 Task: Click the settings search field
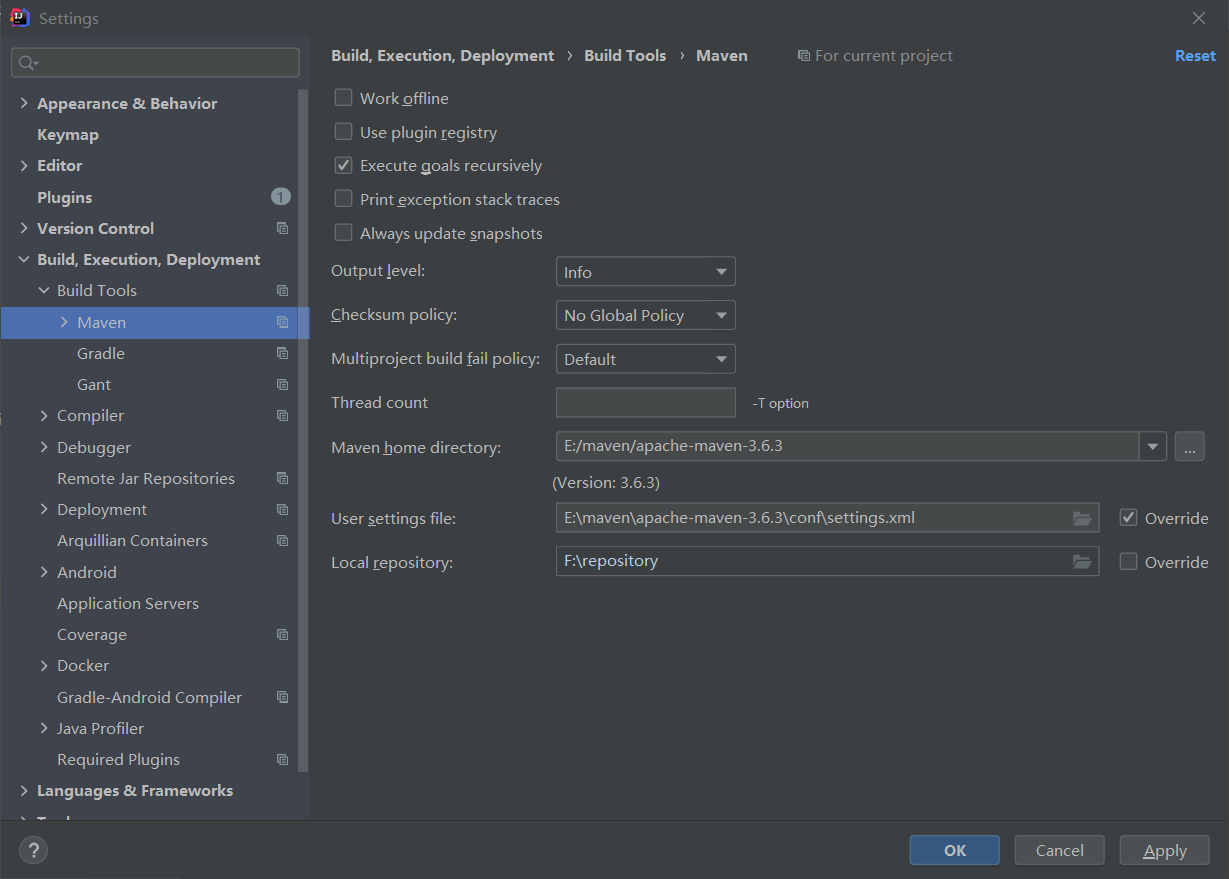tap(155, 62)
